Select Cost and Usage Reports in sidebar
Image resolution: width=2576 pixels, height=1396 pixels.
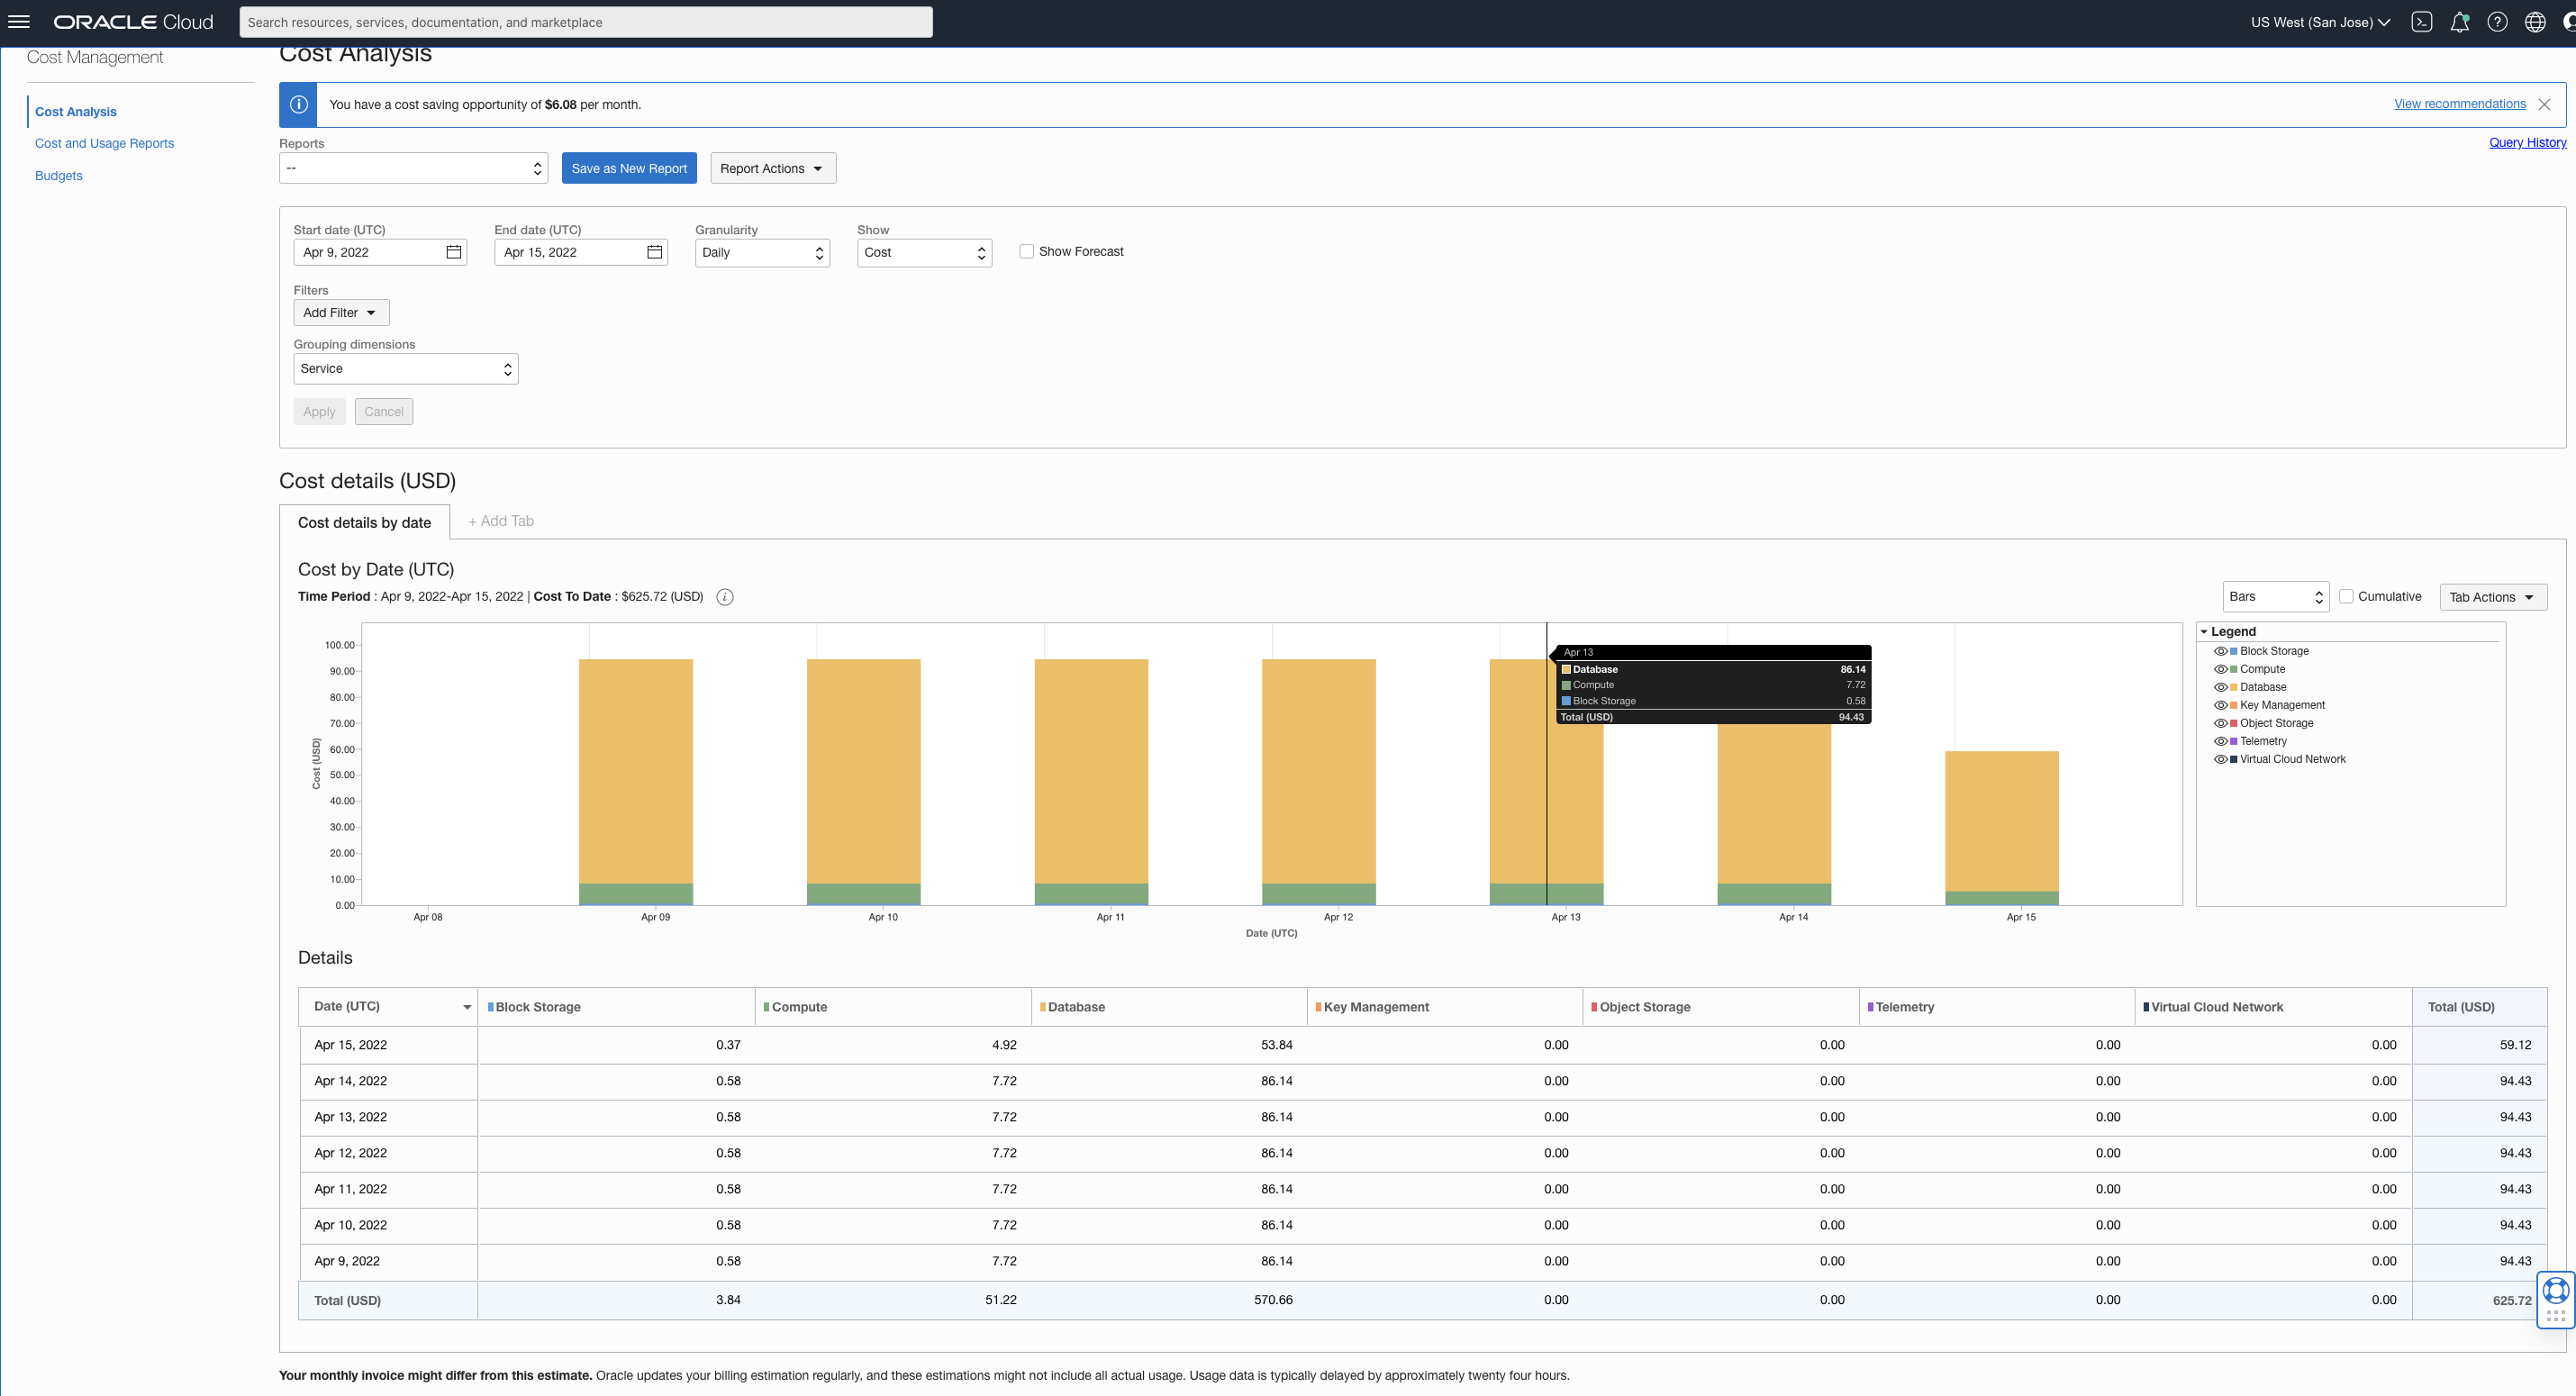pos(104,143)
